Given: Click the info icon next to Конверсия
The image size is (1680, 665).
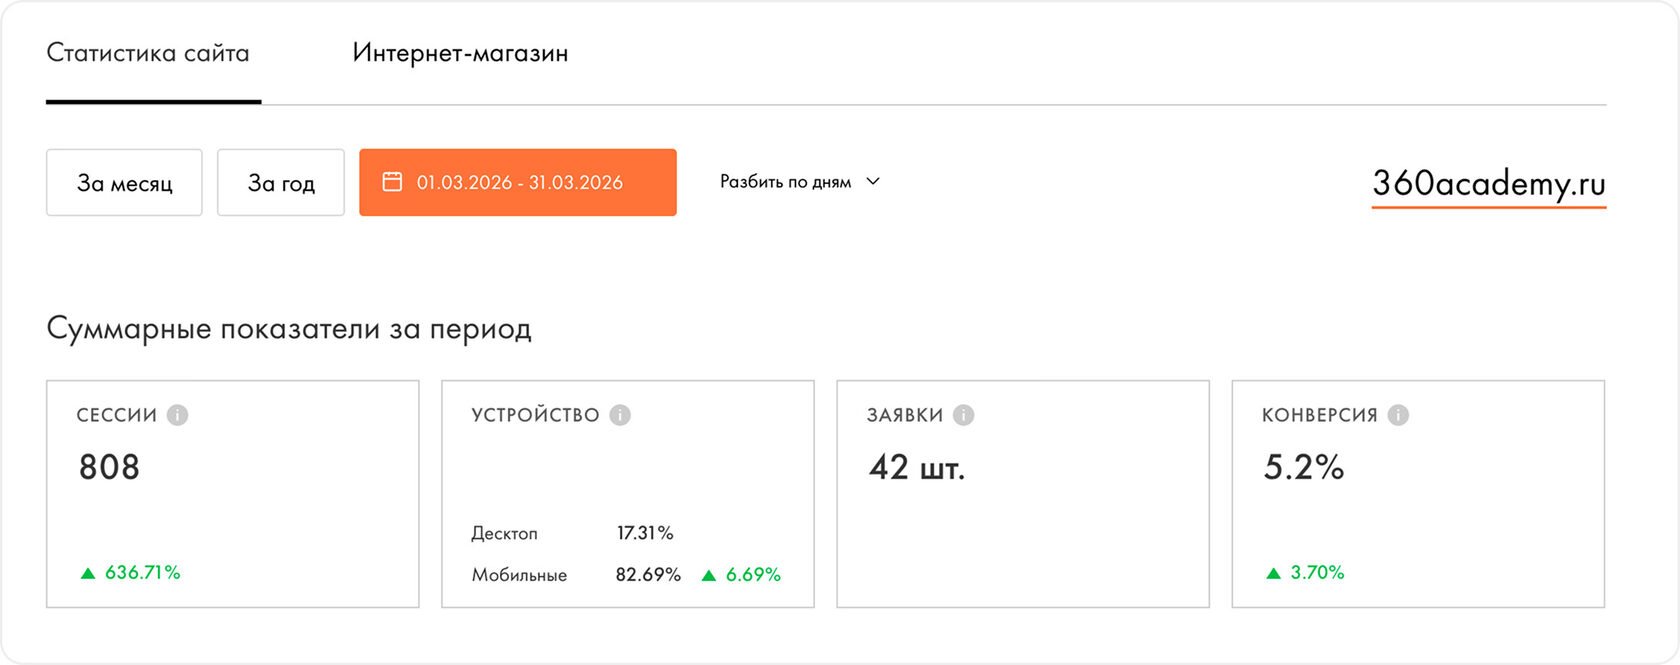Looking at the screenshot, I should (x=1398, y=415).
